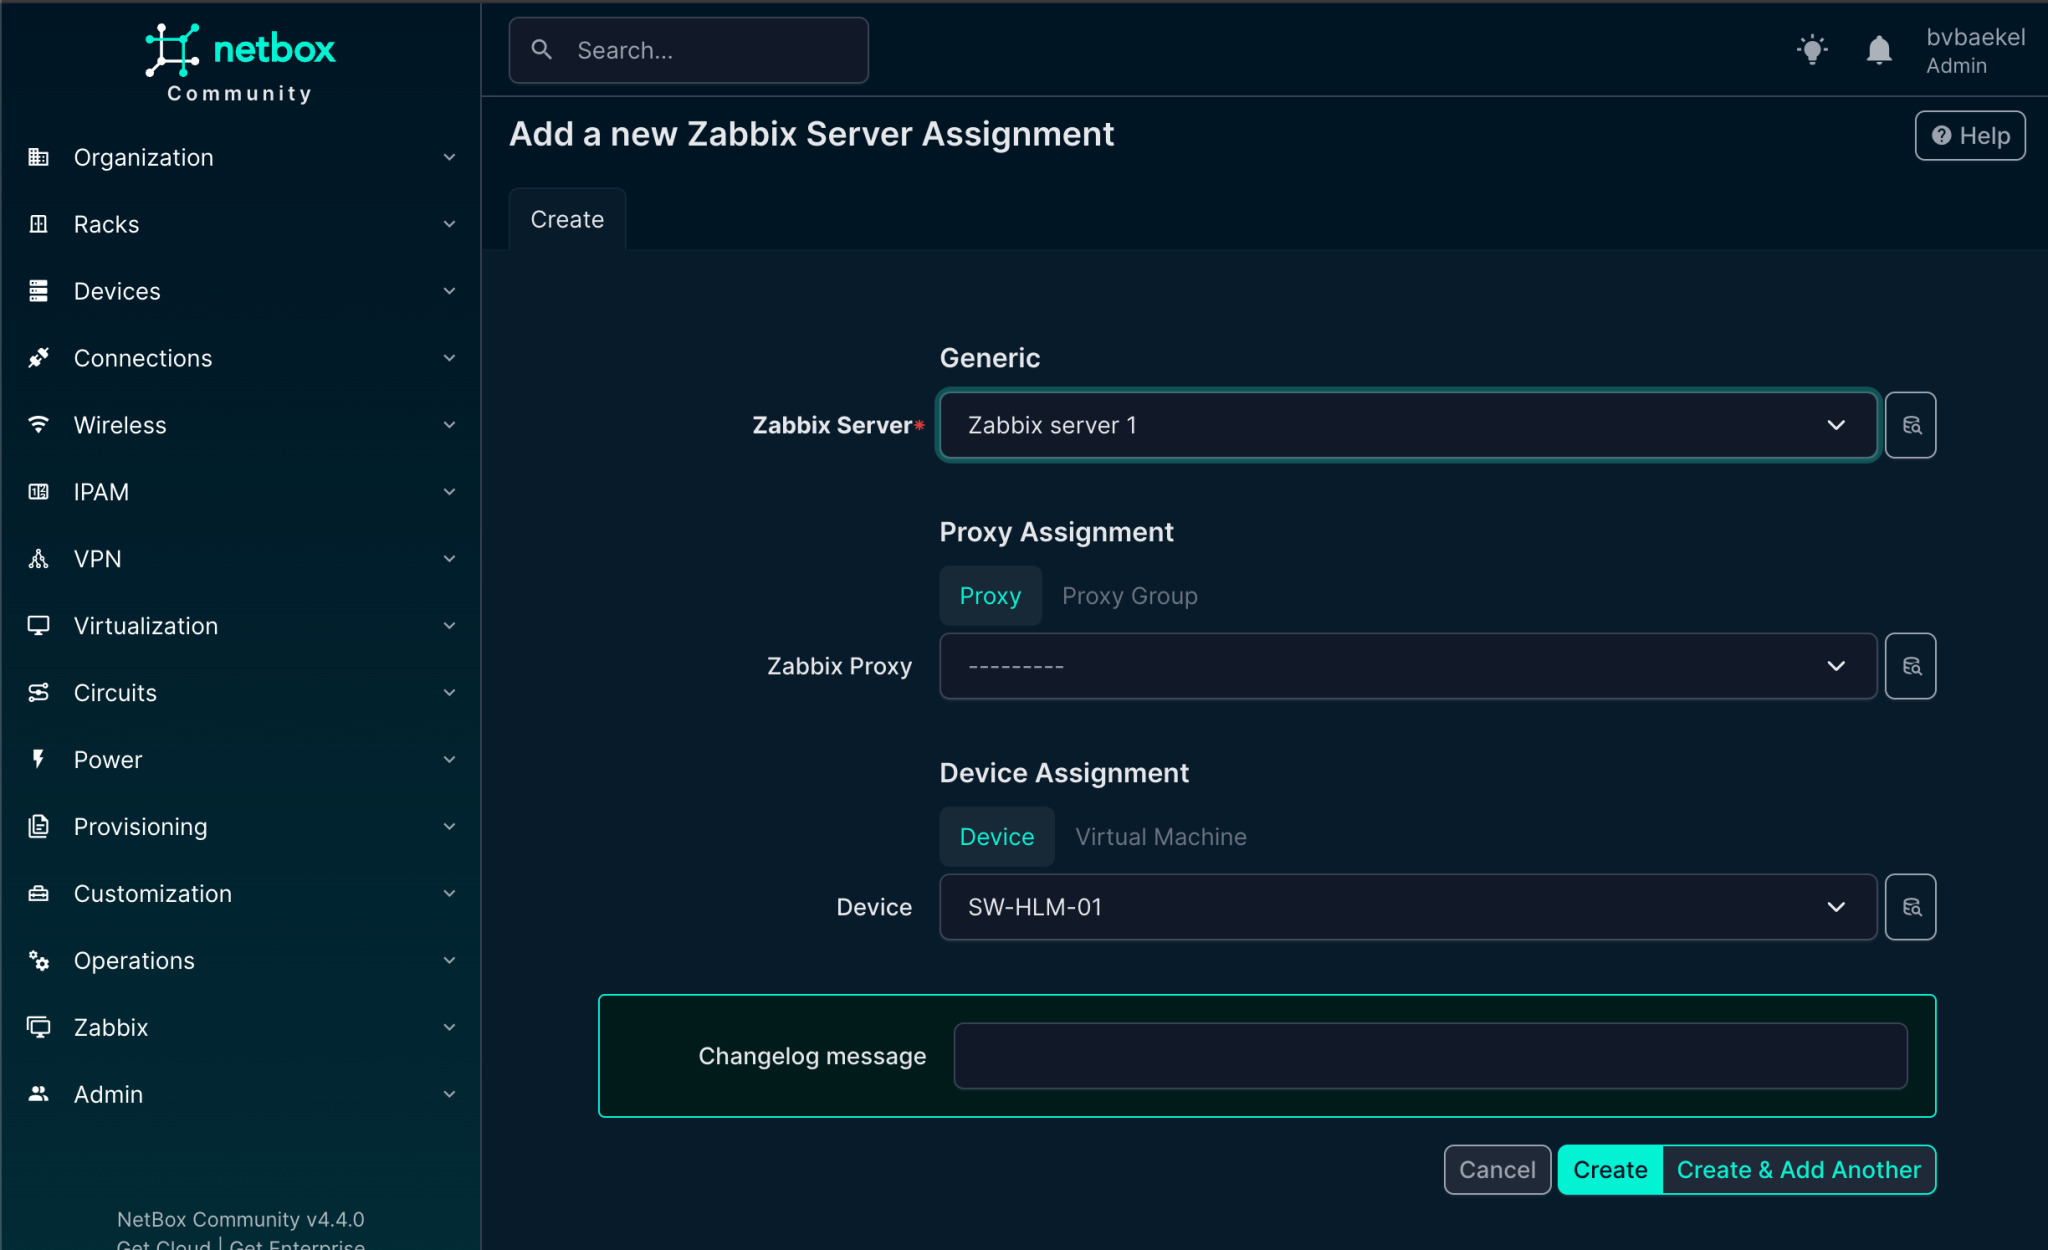Open the Devices section icon in sidebar
The width and height of the screenshot is (2048, 1250).
[x=38, y=291]
